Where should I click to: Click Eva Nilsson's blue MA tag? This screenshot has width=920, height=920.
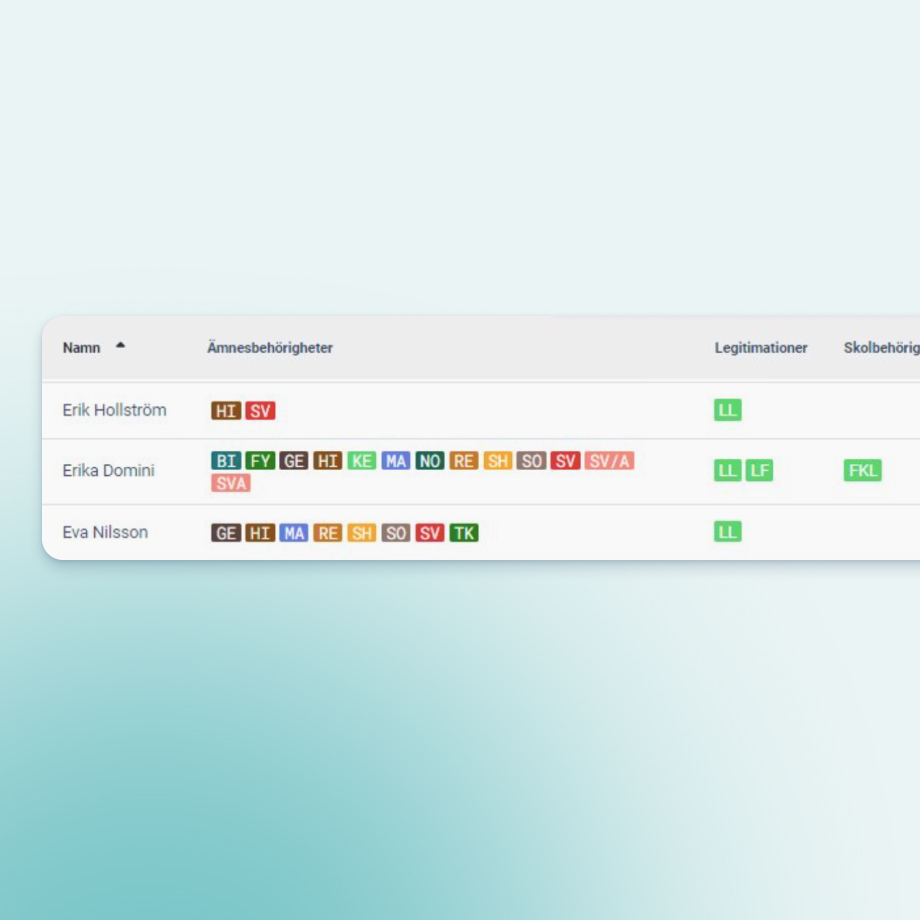(294, 533)
